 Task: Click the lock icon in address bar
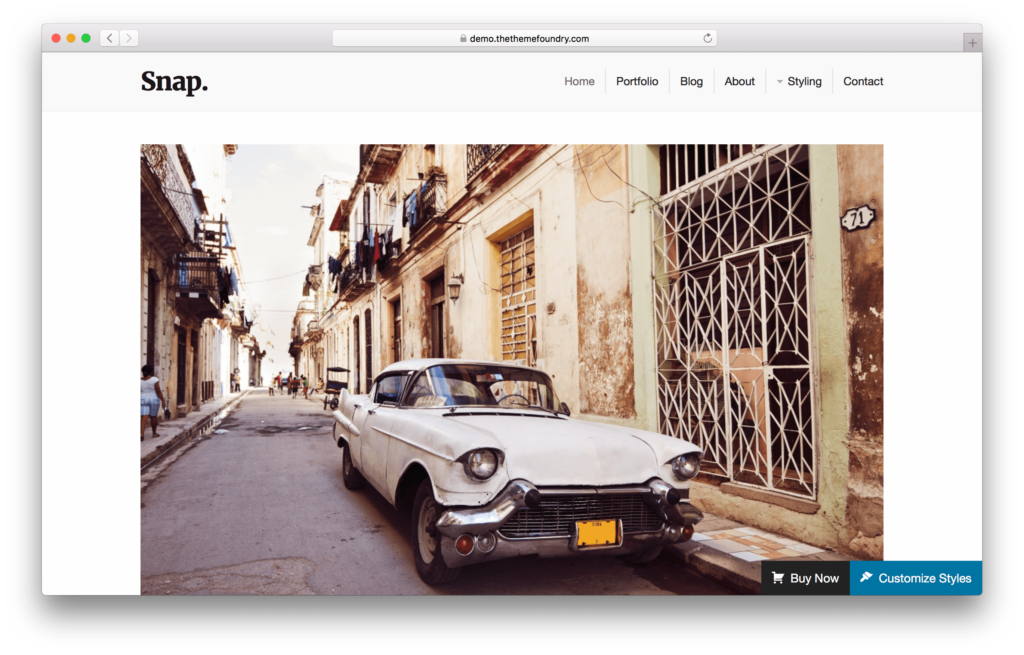click(x=463, y=39)
